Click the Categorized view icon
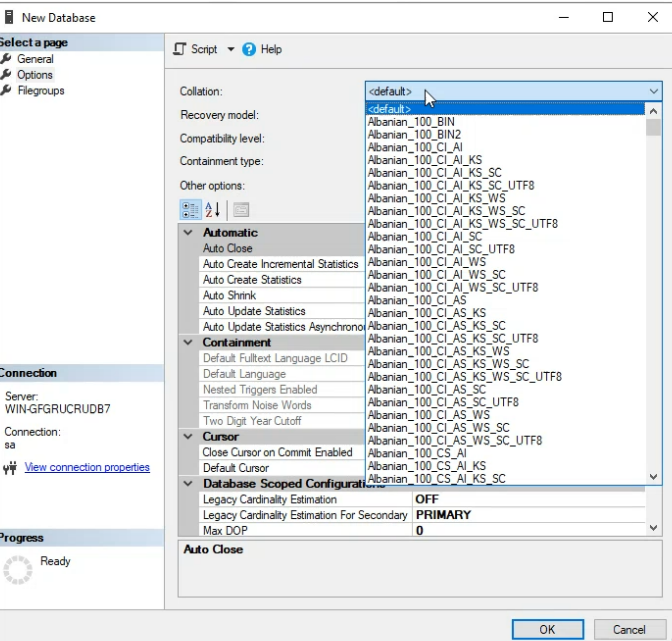 click(190, 210)
